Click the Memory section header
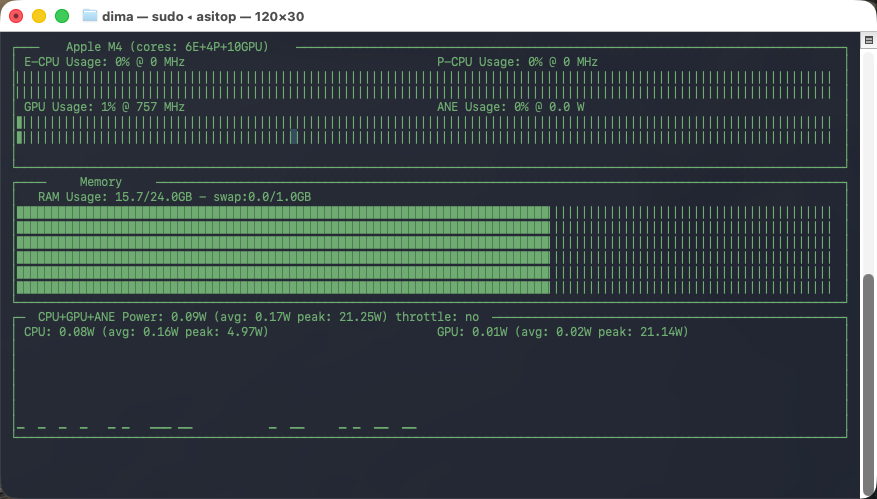Viewport: 877px width, 499px height. pyautogui.click(x=100, y=182)
